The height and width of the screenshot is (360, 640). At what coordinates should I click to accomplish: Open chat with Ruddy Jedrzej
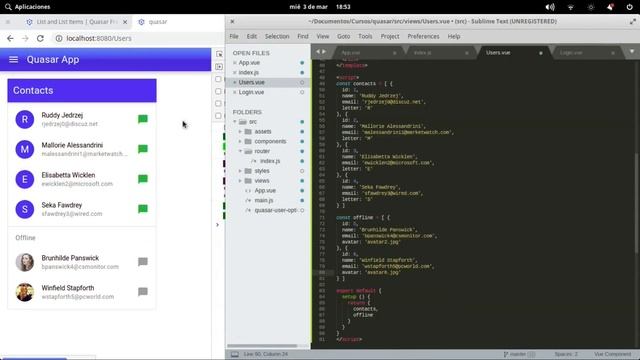click(x=142, y=119)
